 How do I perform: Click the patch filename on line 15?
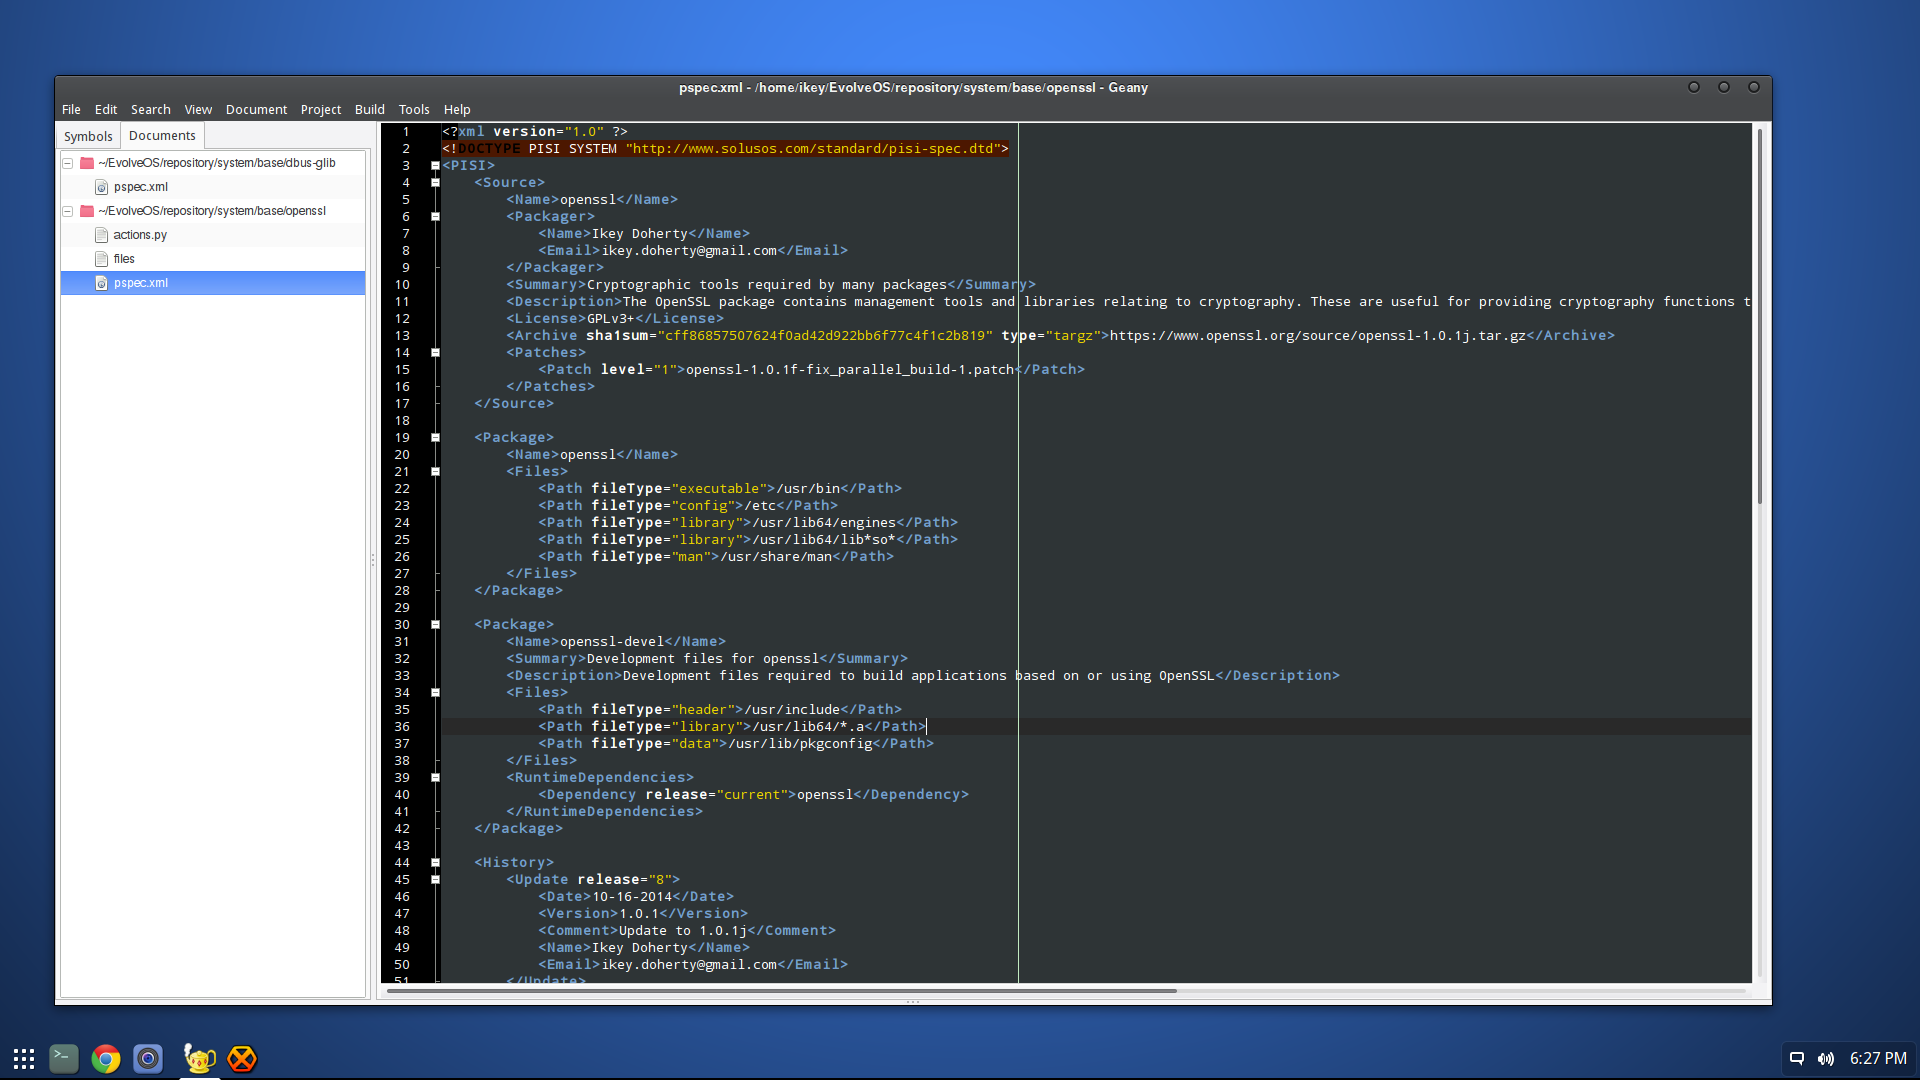(850, 370)
